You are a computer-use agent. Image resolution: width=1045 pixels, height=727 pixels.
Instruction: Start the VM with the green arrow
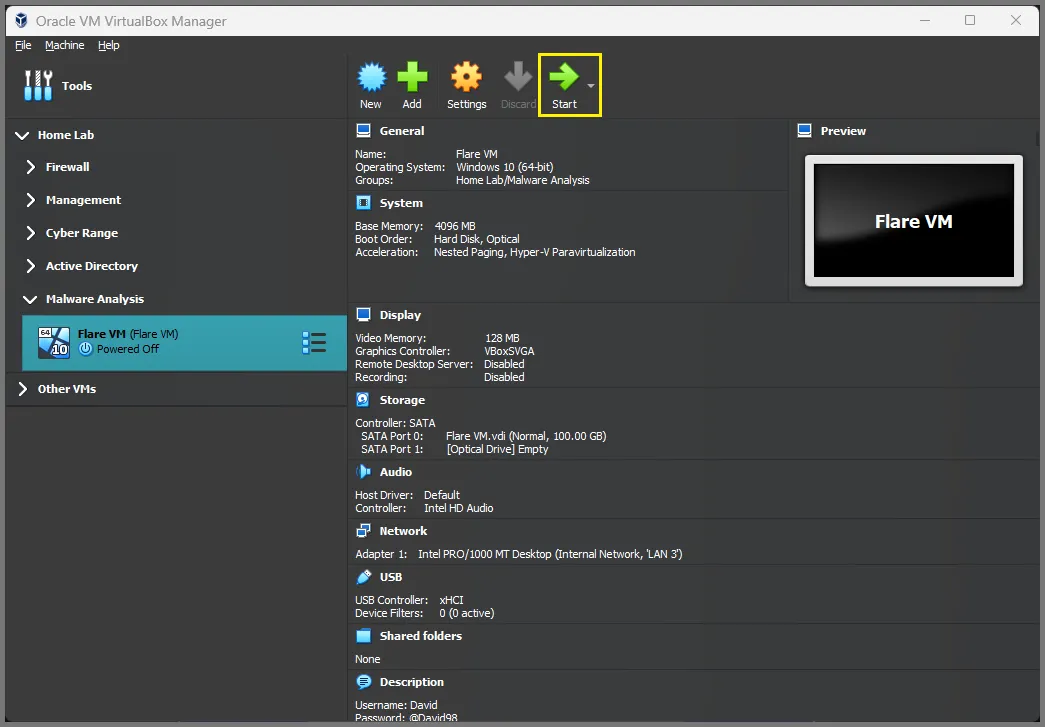(x=564, y=77)
